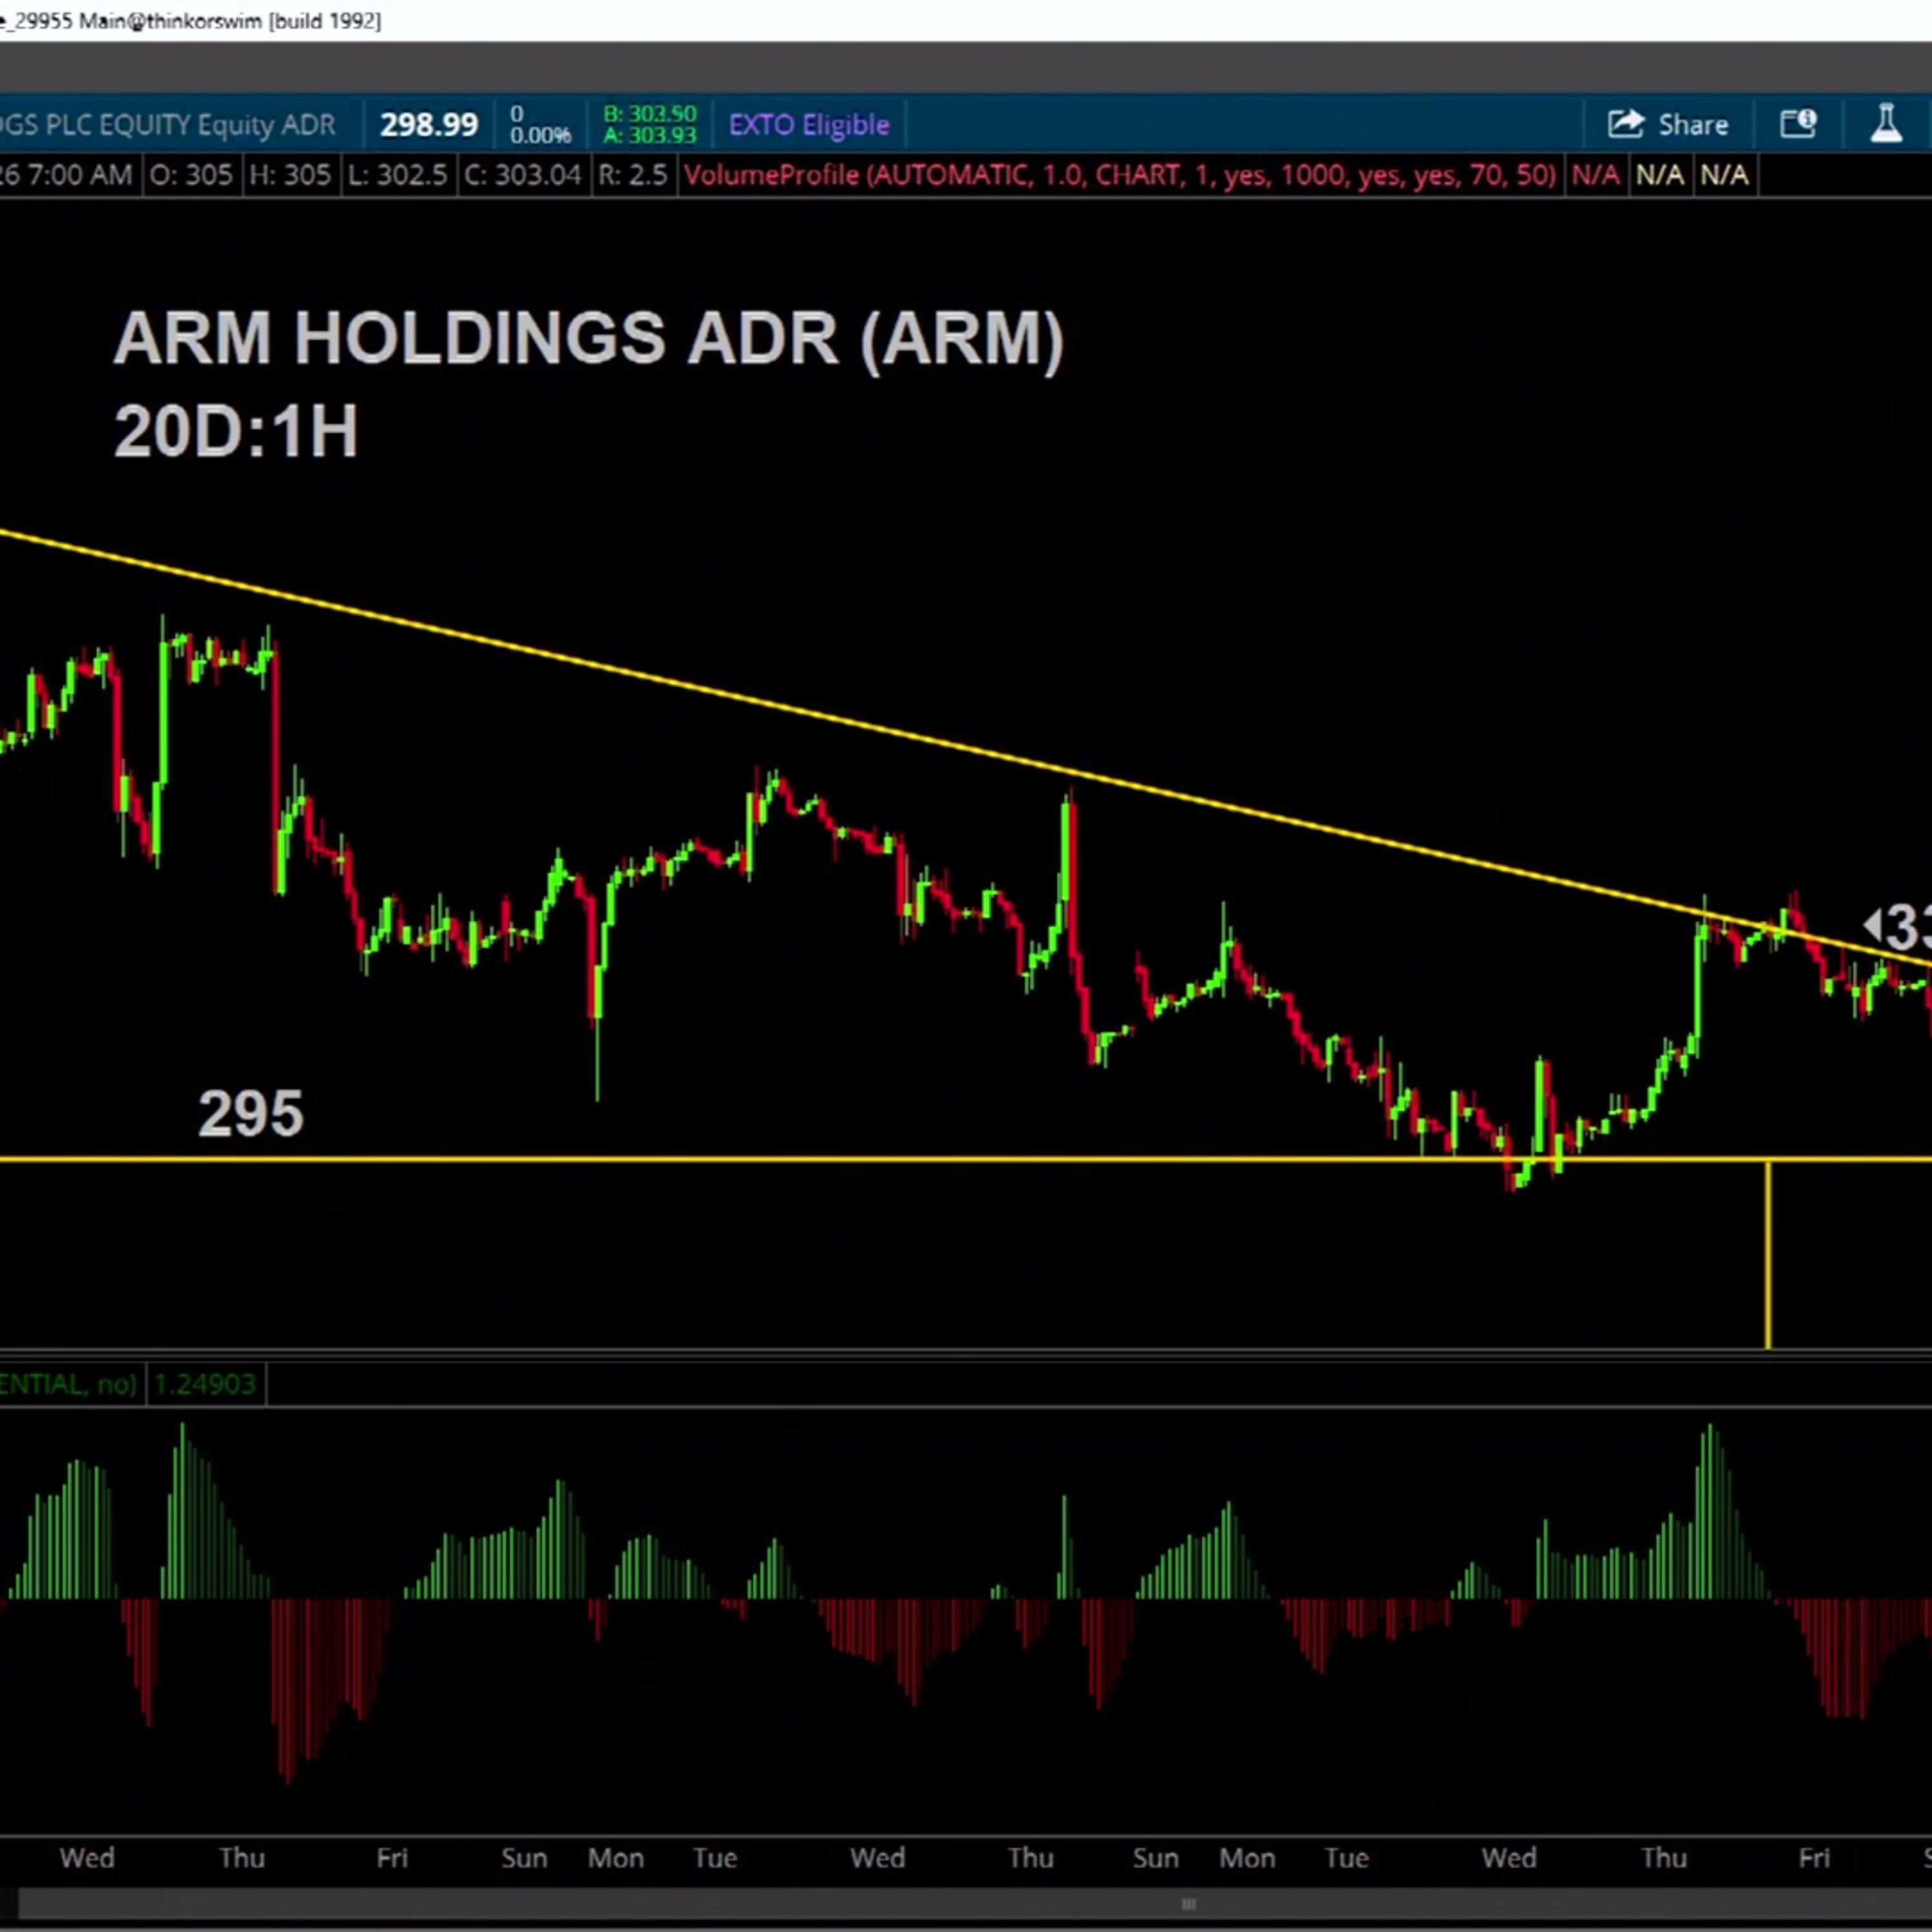Click the price bubble on the right edge

(x=1898, y=927)
